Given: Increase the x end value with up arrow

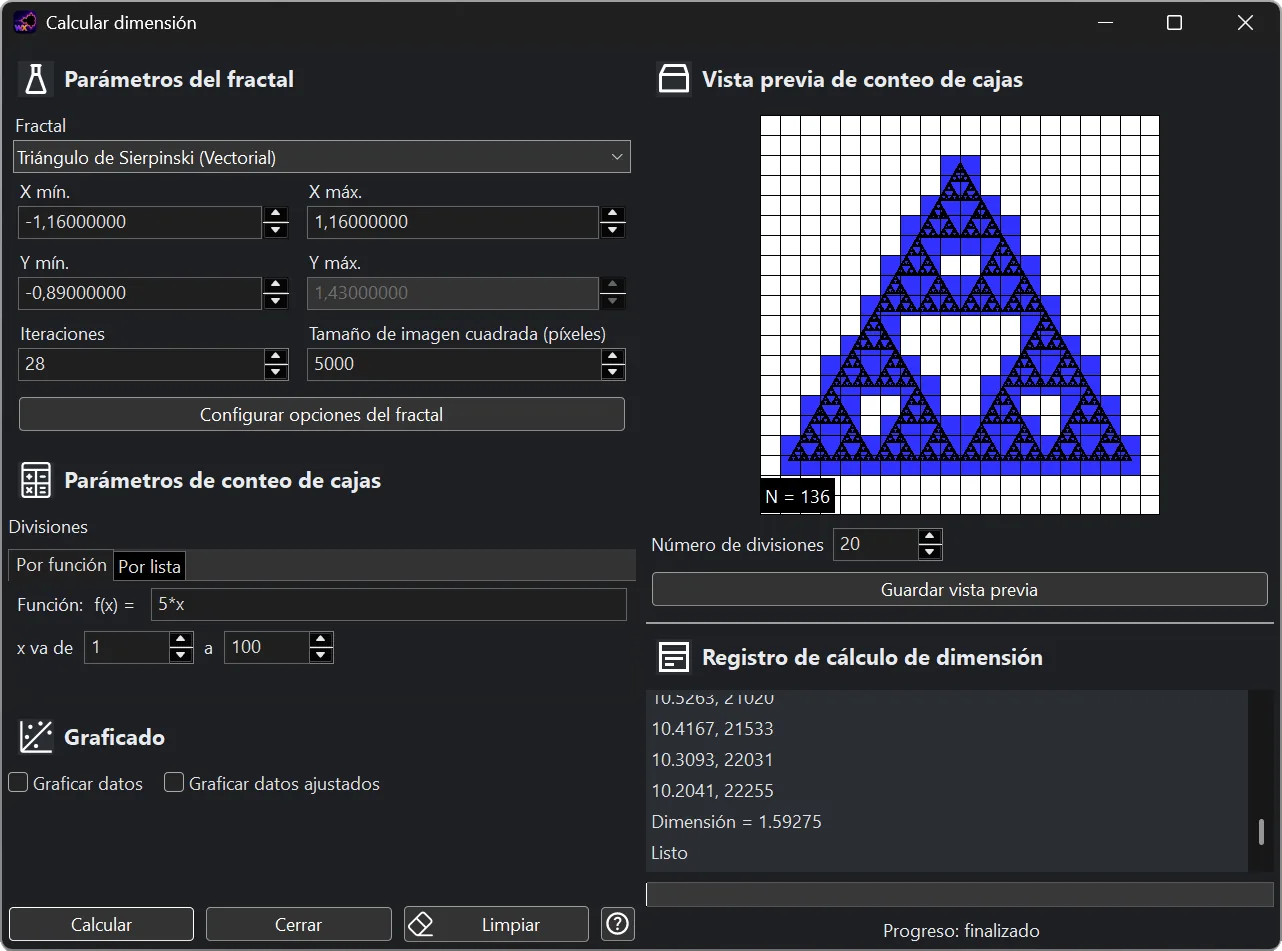Looking at the screenshot, I should click(x=321, y=639).
